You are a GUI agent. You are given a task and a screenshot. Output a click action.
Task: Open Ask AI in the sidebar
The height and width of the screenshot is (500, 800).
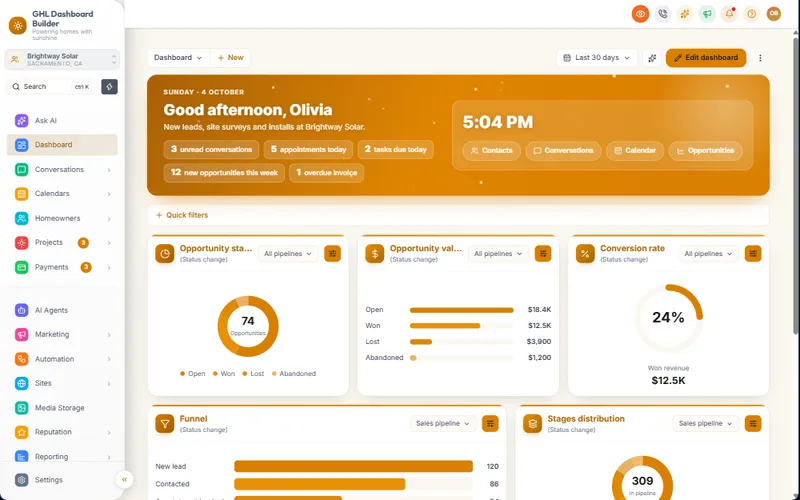62,120
